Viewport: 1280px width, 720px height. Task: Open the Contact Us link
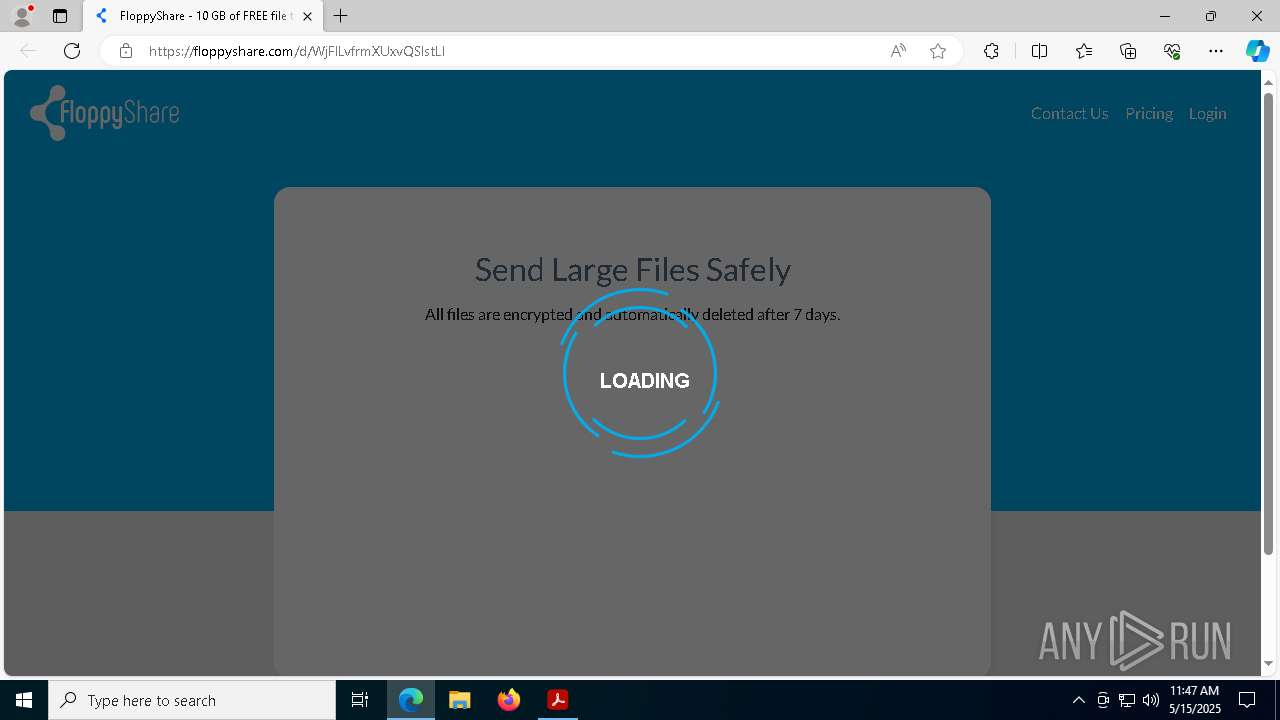[x=1069, y=113]
